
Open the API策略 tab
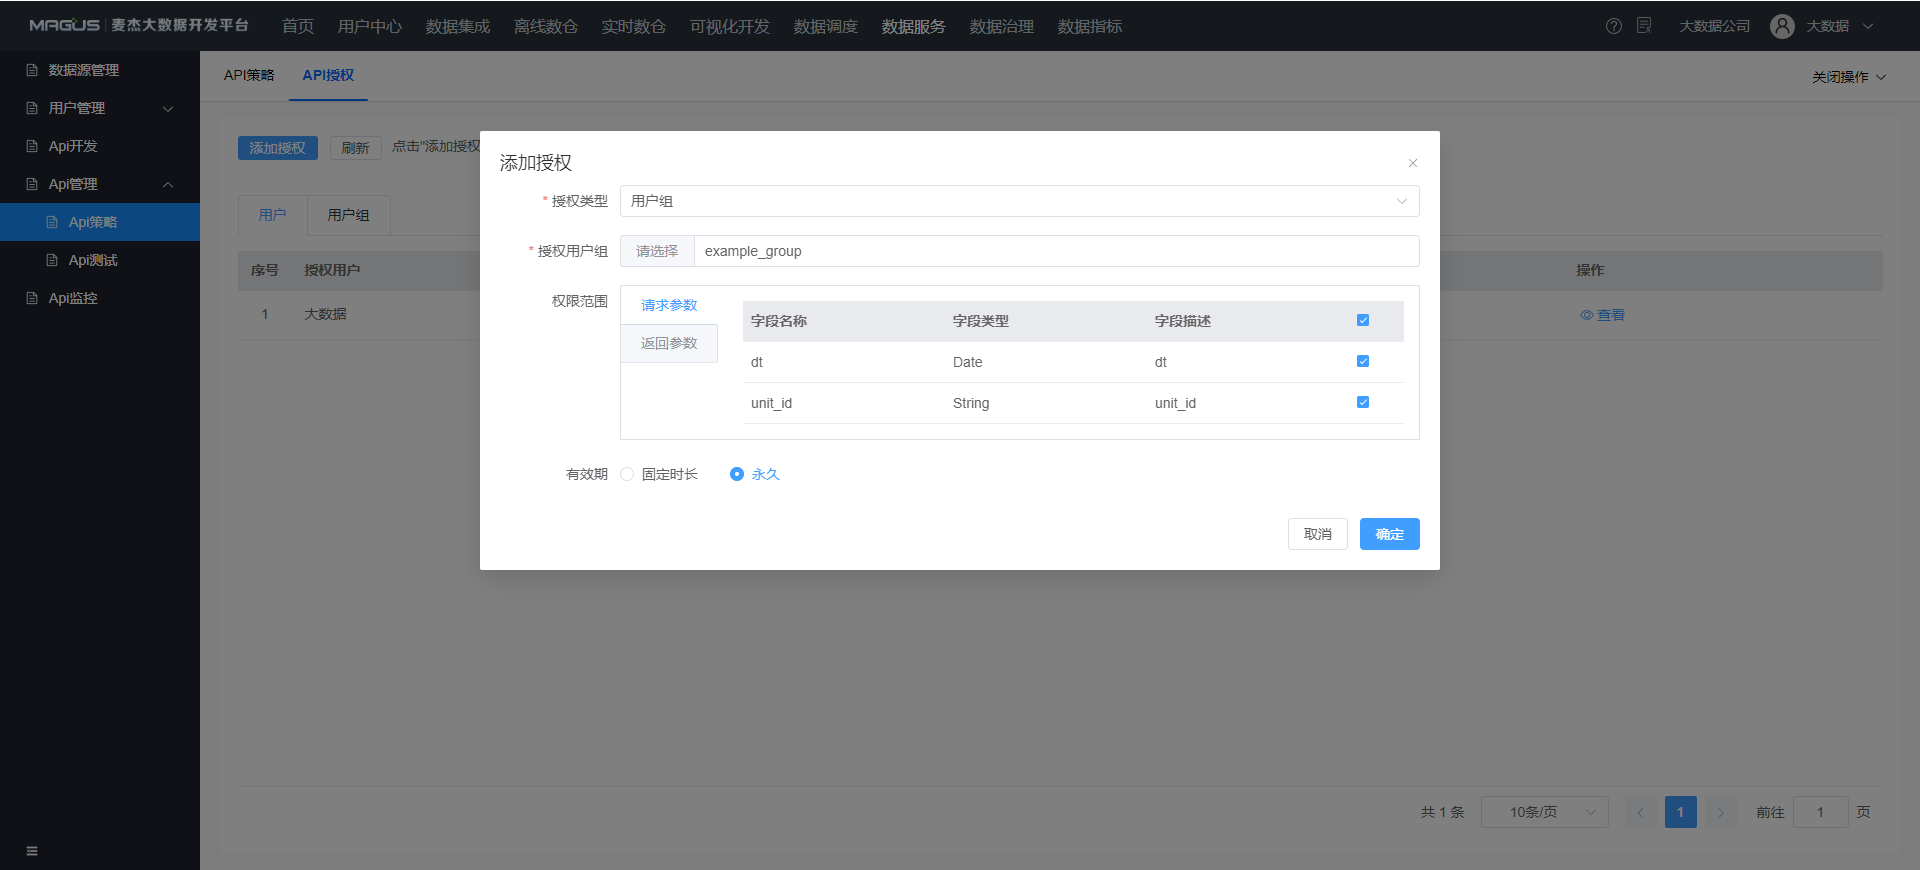click(x=249, y=75)
